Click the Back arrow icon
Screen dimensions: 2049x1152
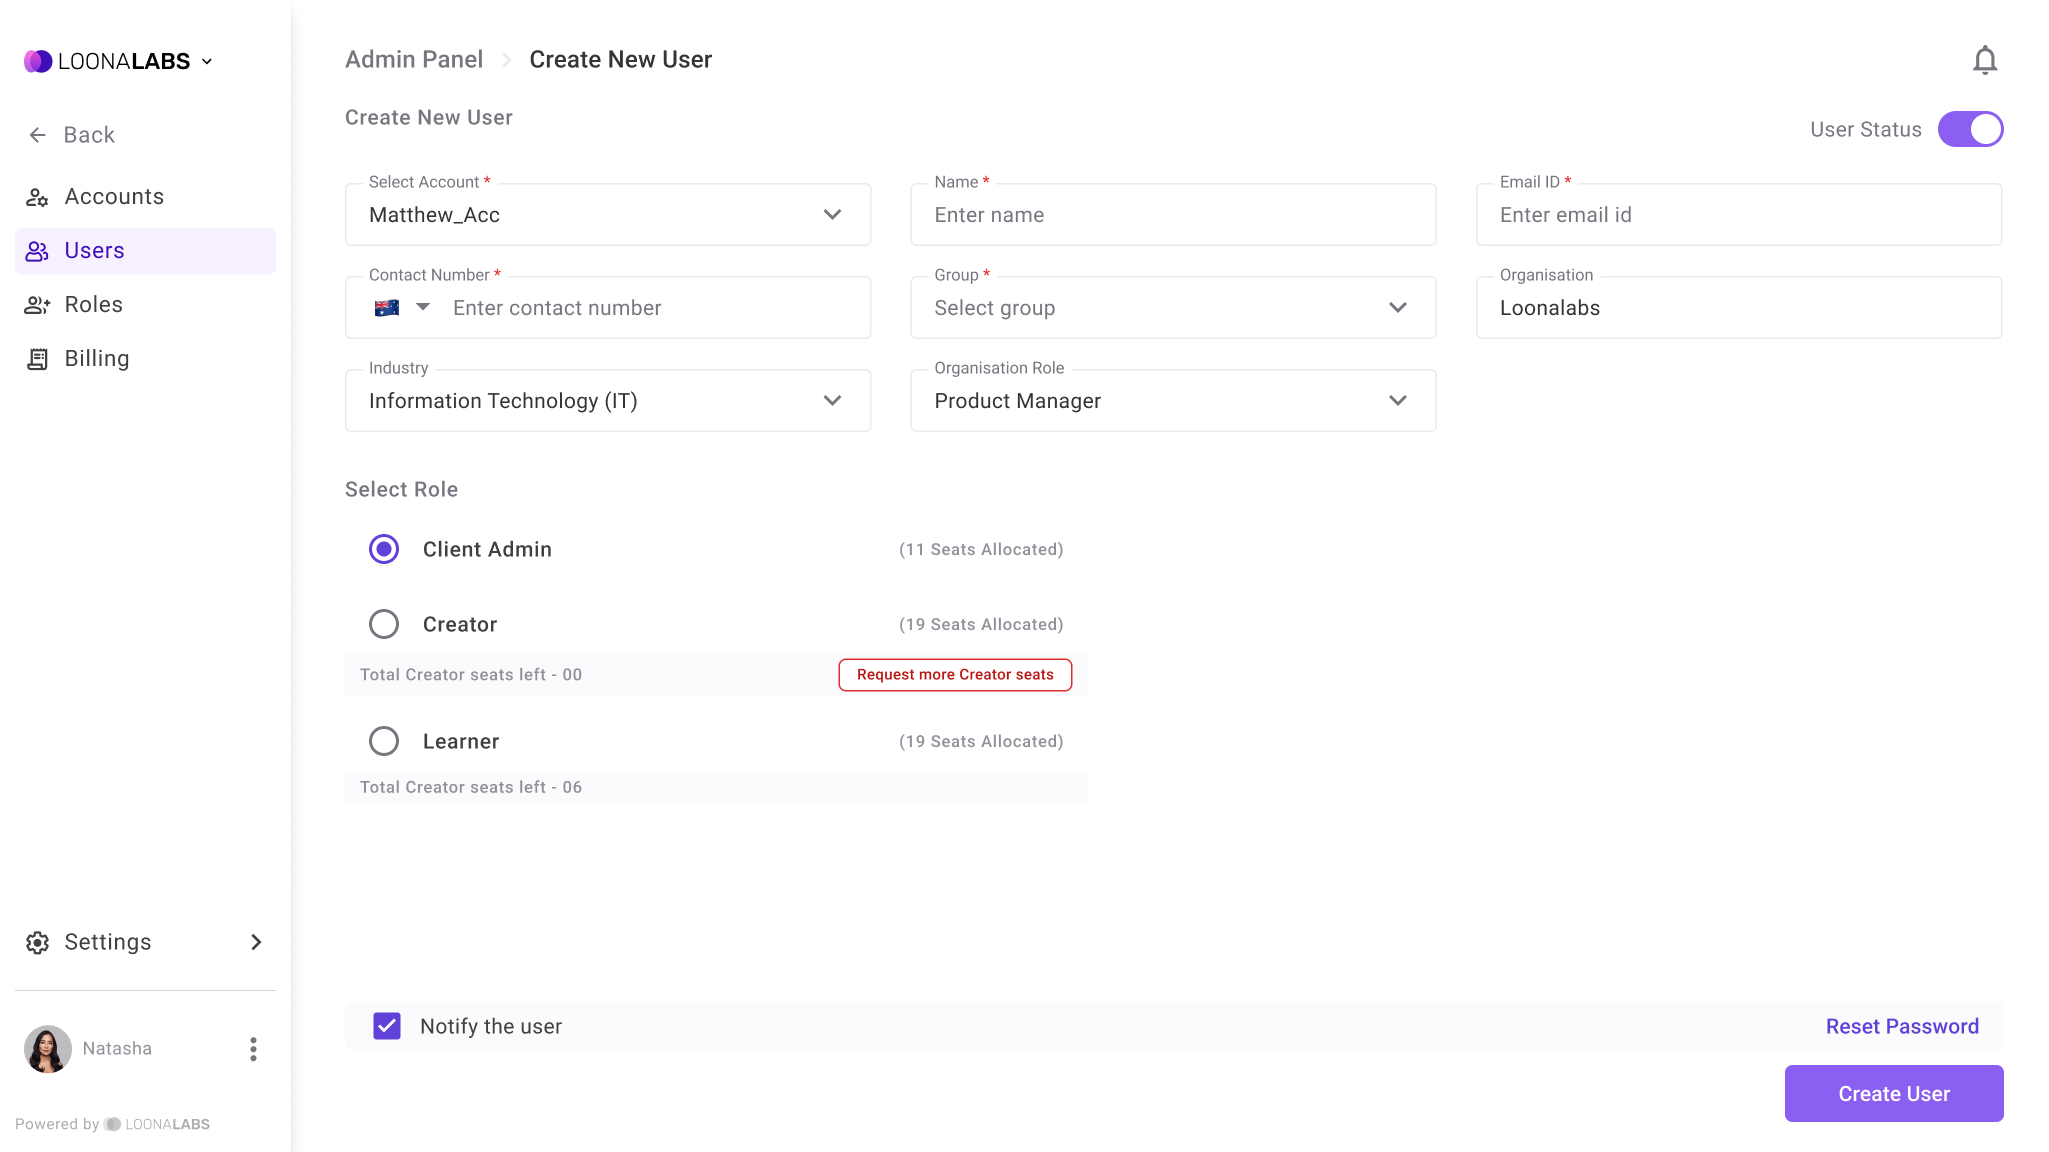coord(38,134)
